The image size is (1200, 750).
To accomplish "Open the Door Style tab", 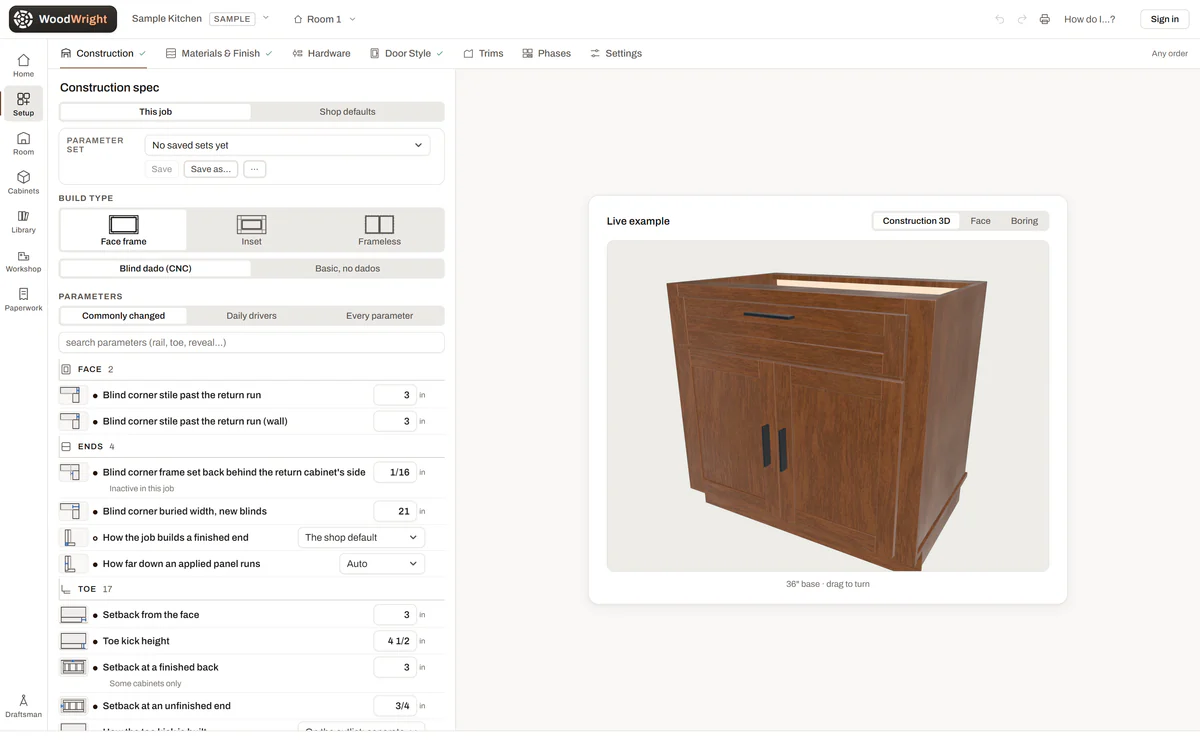I will (x=406, y=54).
